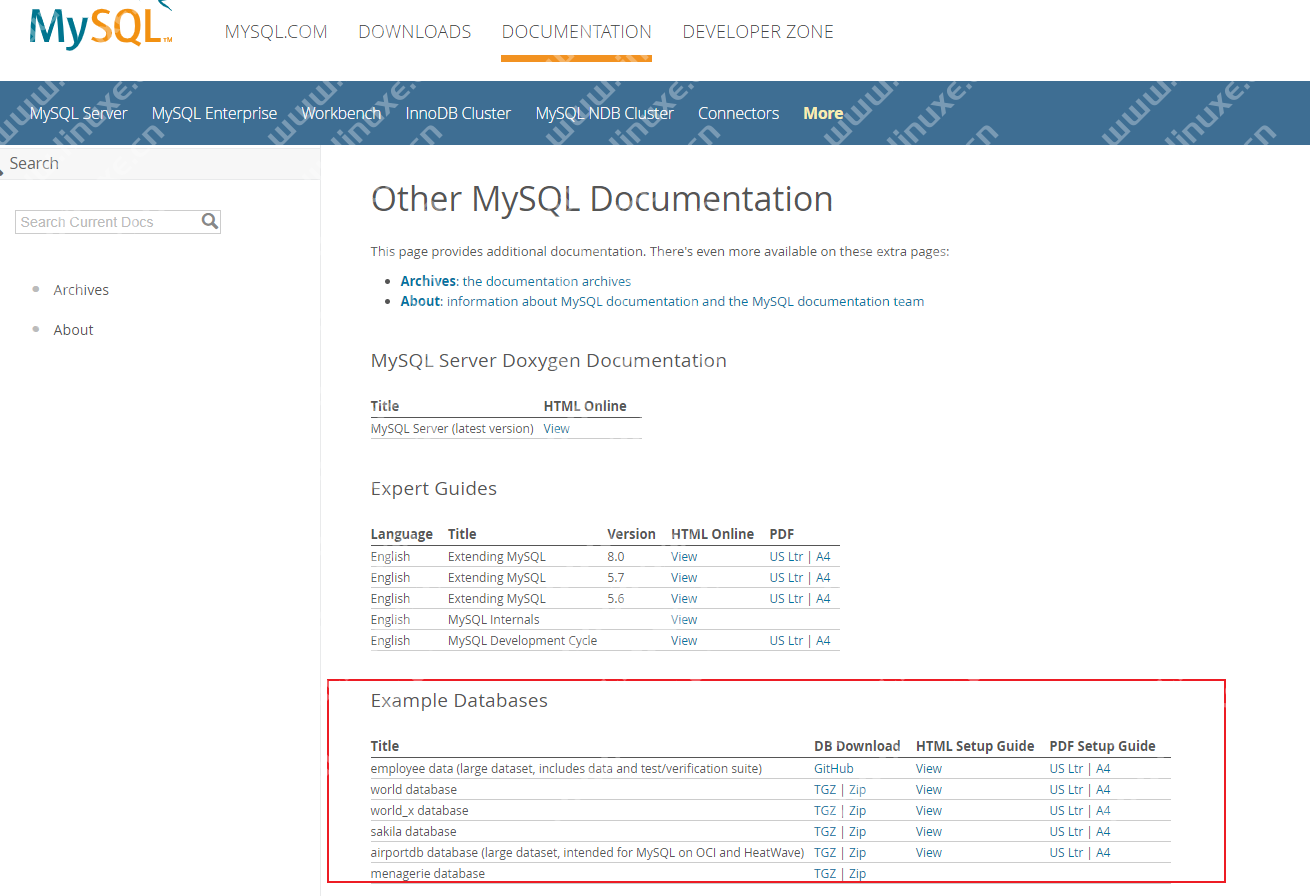This screenshot has height=896, width=1310.
Task: Expand the More navigation menu
Action: 823,113
